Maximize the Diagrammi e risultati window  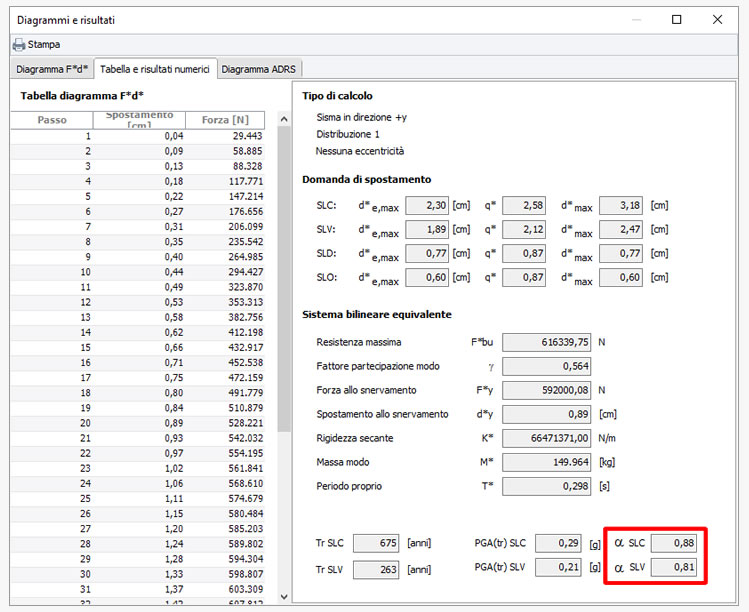[x=676, y=19]
